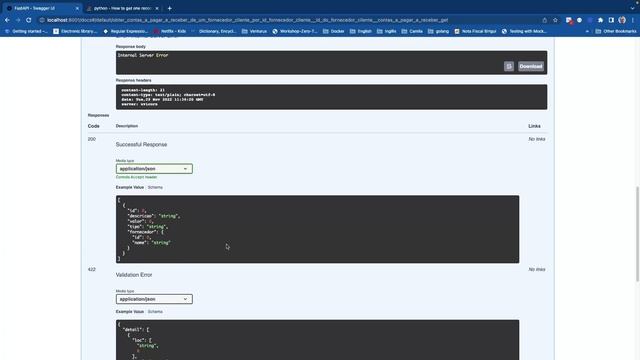Switch to the python how-to-get tab
Viewport: 640px width, 360px height.
coord(122,8)
